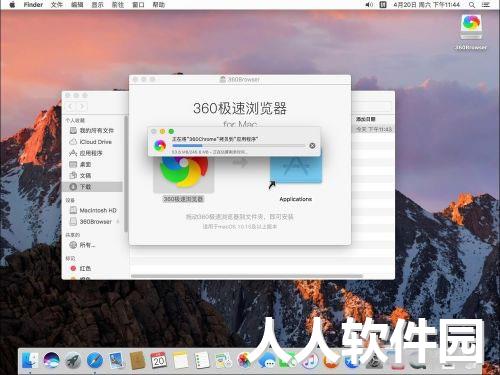This screenshot has height=375, width=500.
Task: Go back with the Finder back arrow
Action: coord(71,107)
